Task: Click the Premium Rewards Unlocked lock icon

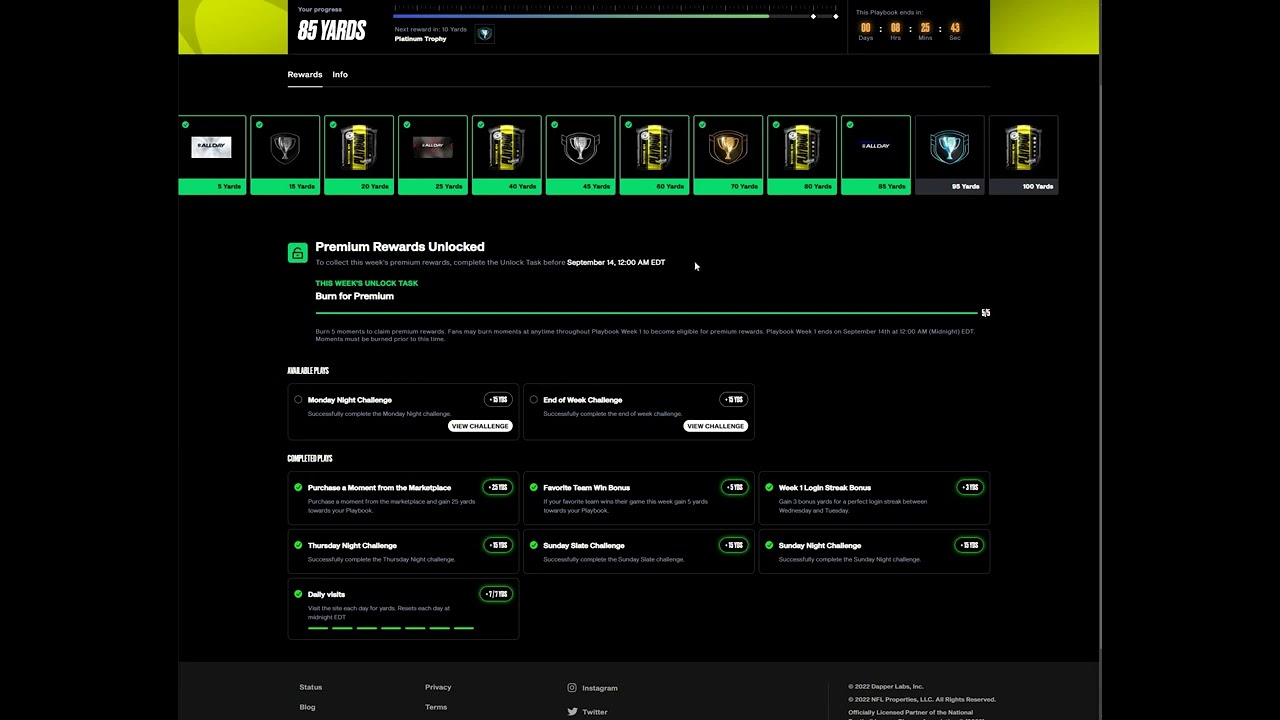Action: tap(297, 253)
